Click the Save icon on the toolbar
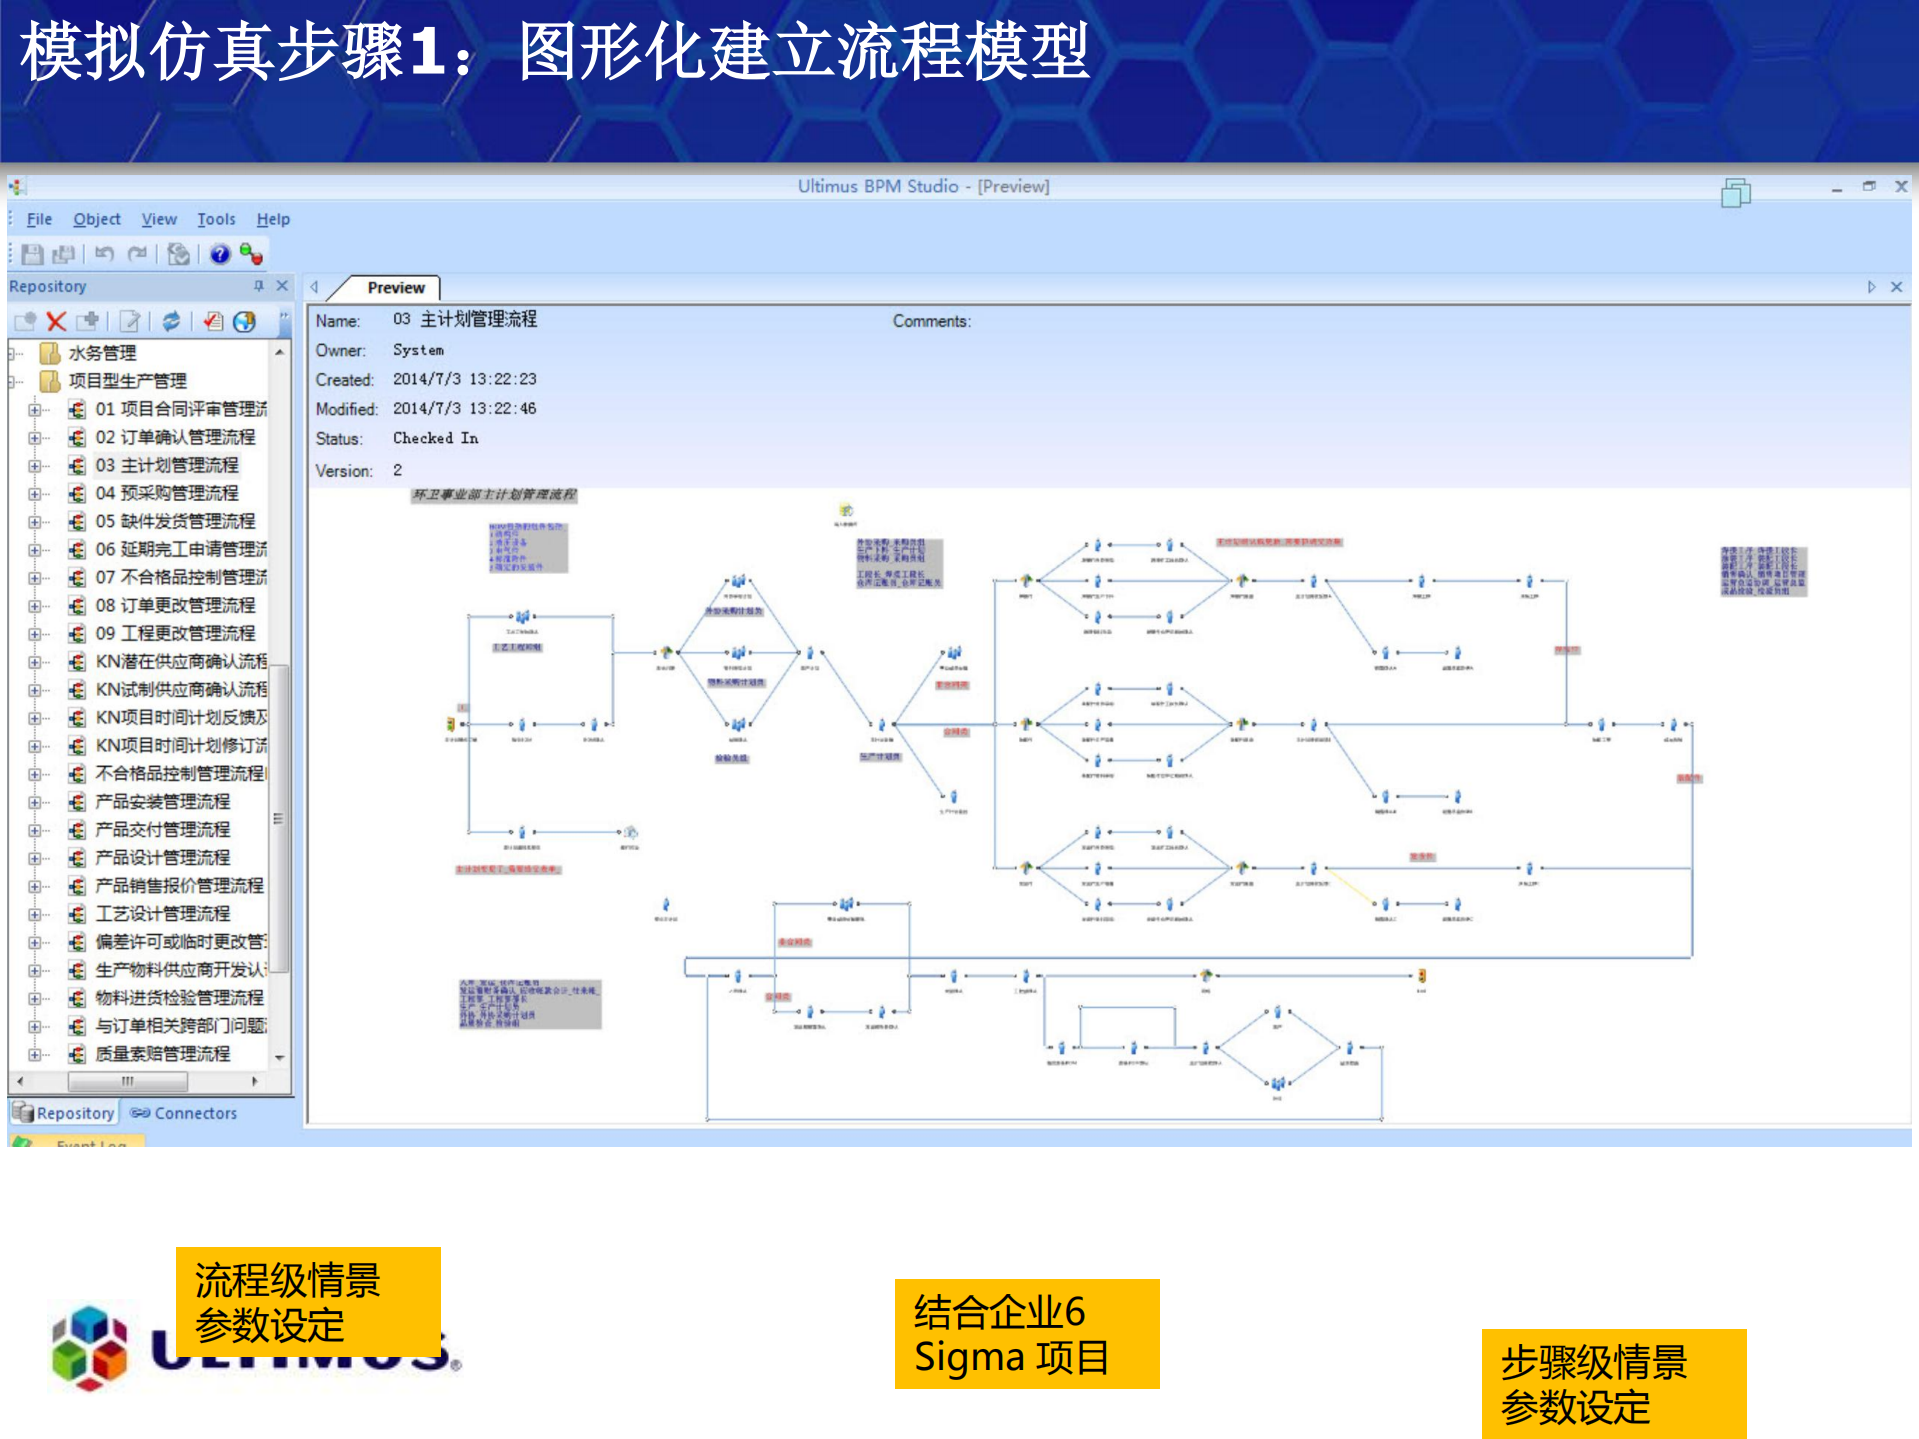This screenshot has width=1919, height=1439. [33, 253]
